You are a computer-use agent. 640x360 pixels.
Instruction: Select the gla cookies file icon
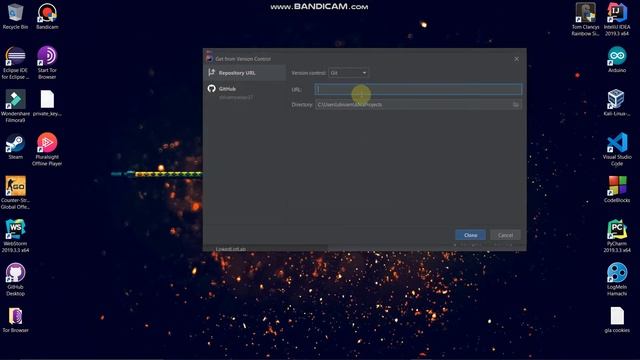pyautogui.click(x=617, y=320)
